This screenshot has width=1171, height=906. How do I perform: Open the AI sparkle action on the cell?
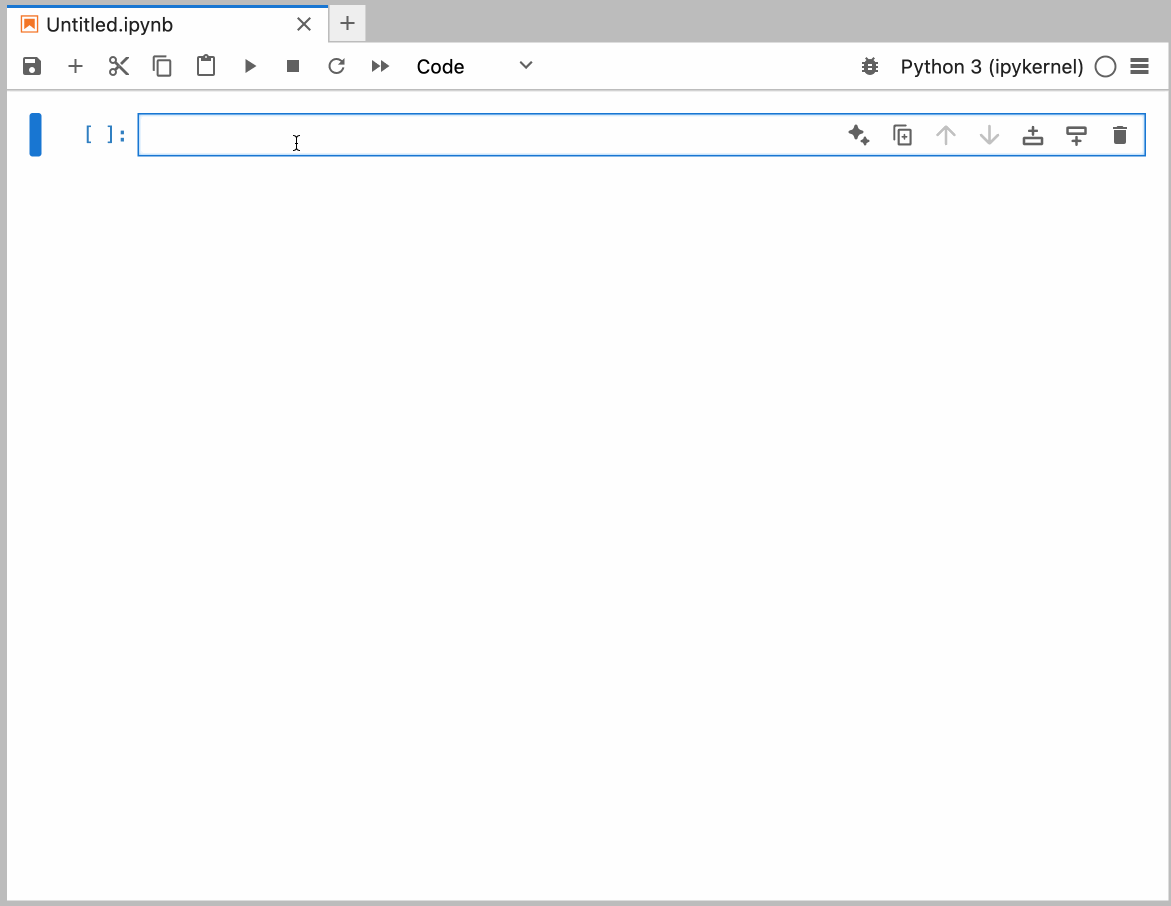(858, 134)
